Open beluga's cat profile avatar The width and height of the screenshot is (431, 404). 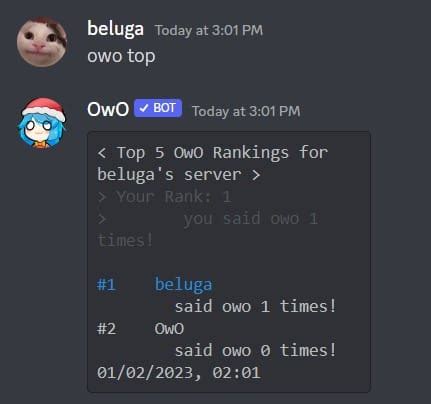42,42
